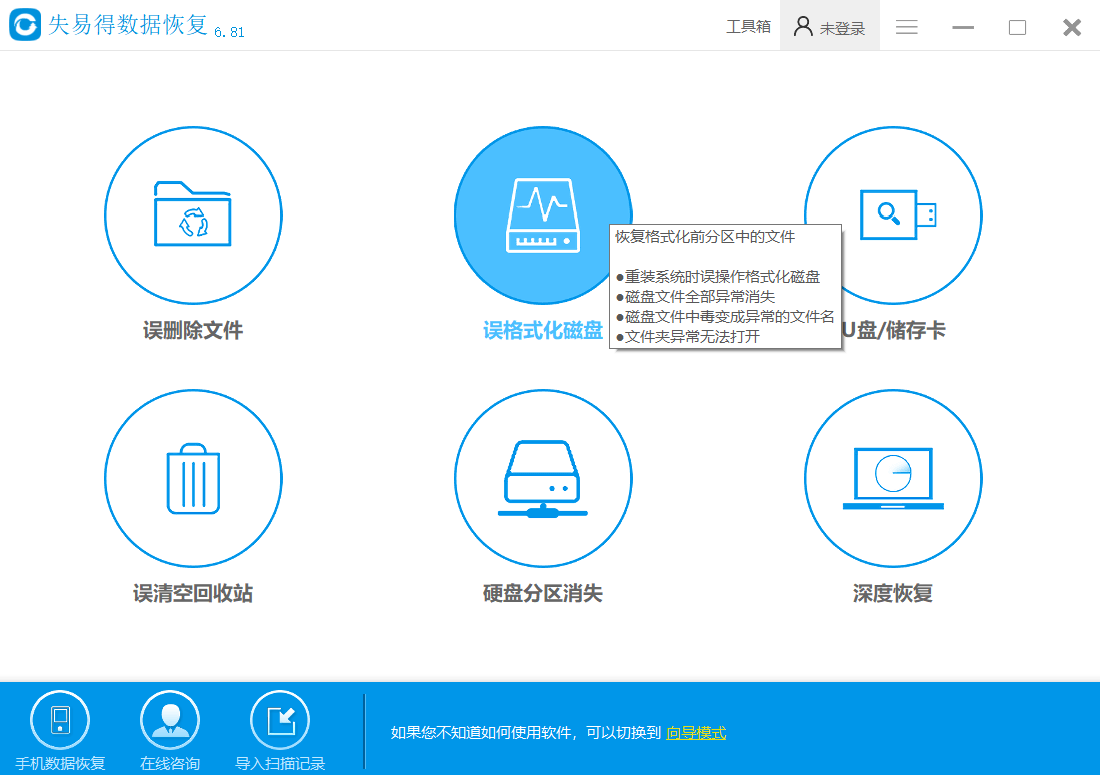Switch to 向导模式 via the link

[x=696, y=733]
